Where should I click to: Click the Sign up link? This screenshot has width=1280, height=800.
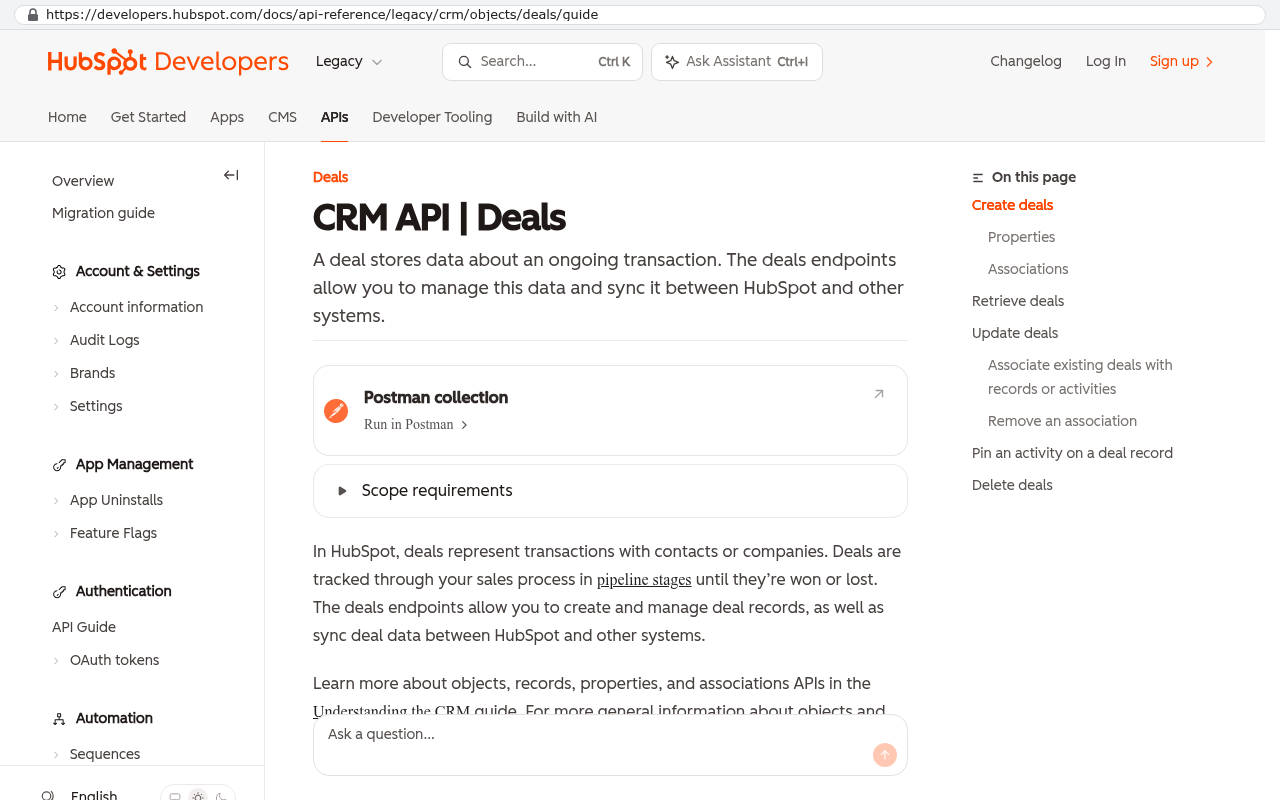coord(1182,62)
